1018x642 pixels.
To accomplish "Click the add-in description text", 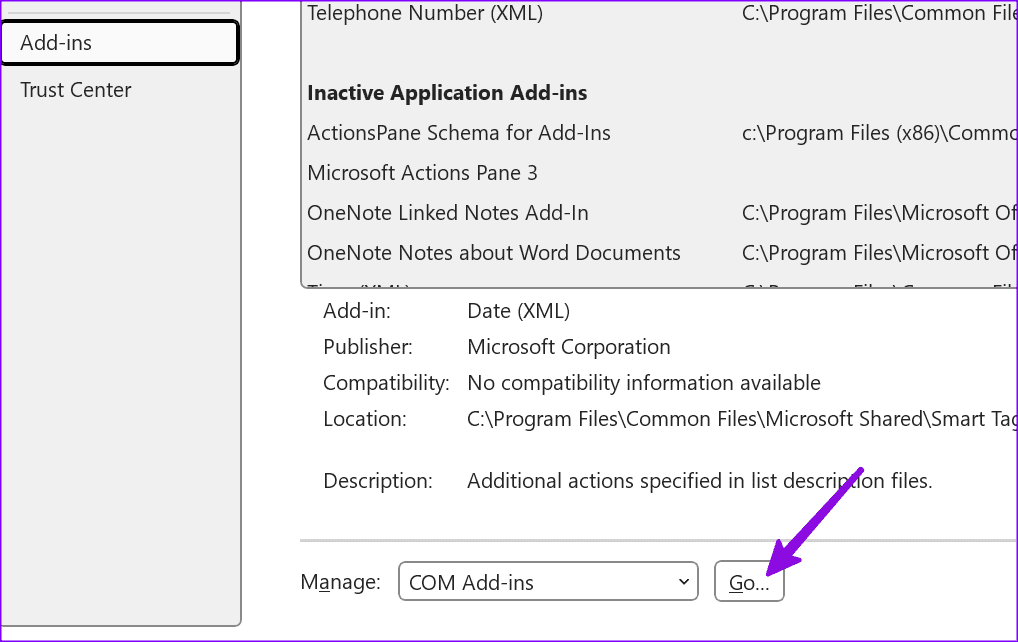I will point(699,481).
